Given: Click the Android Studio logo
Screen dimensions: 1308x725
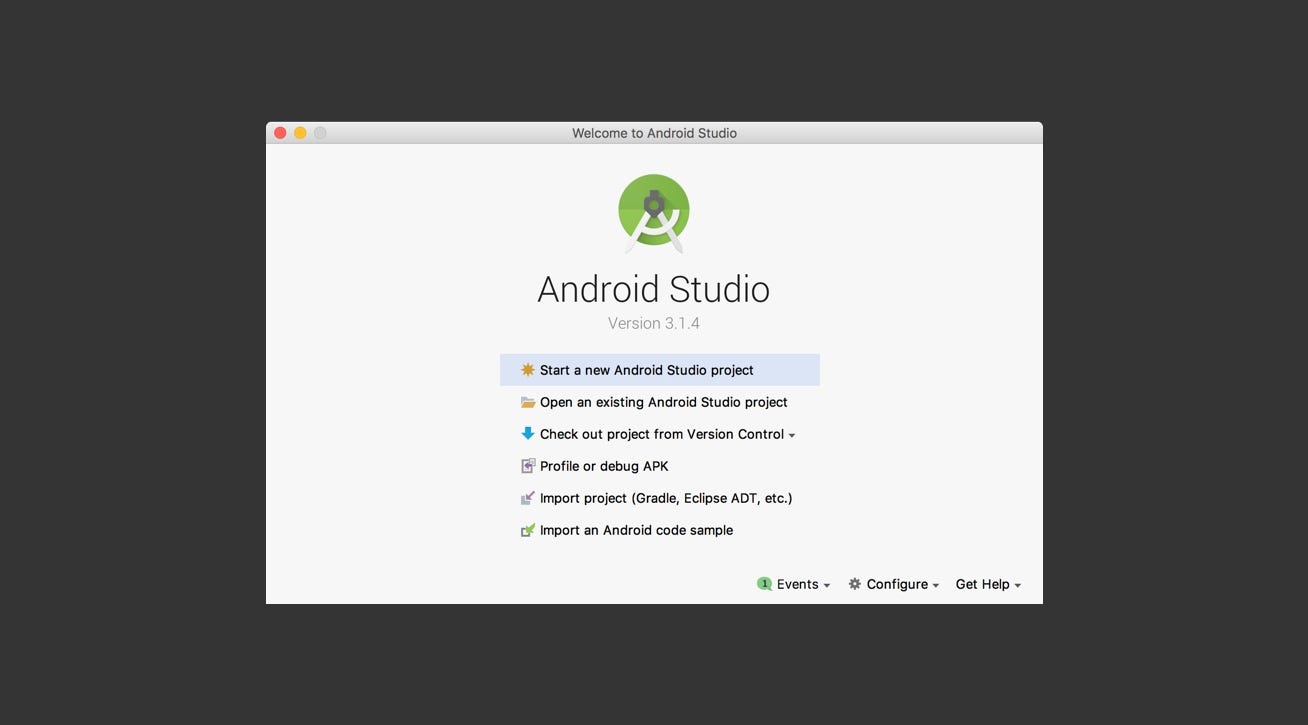Looking at the screenshot, I should coord(654,213).
